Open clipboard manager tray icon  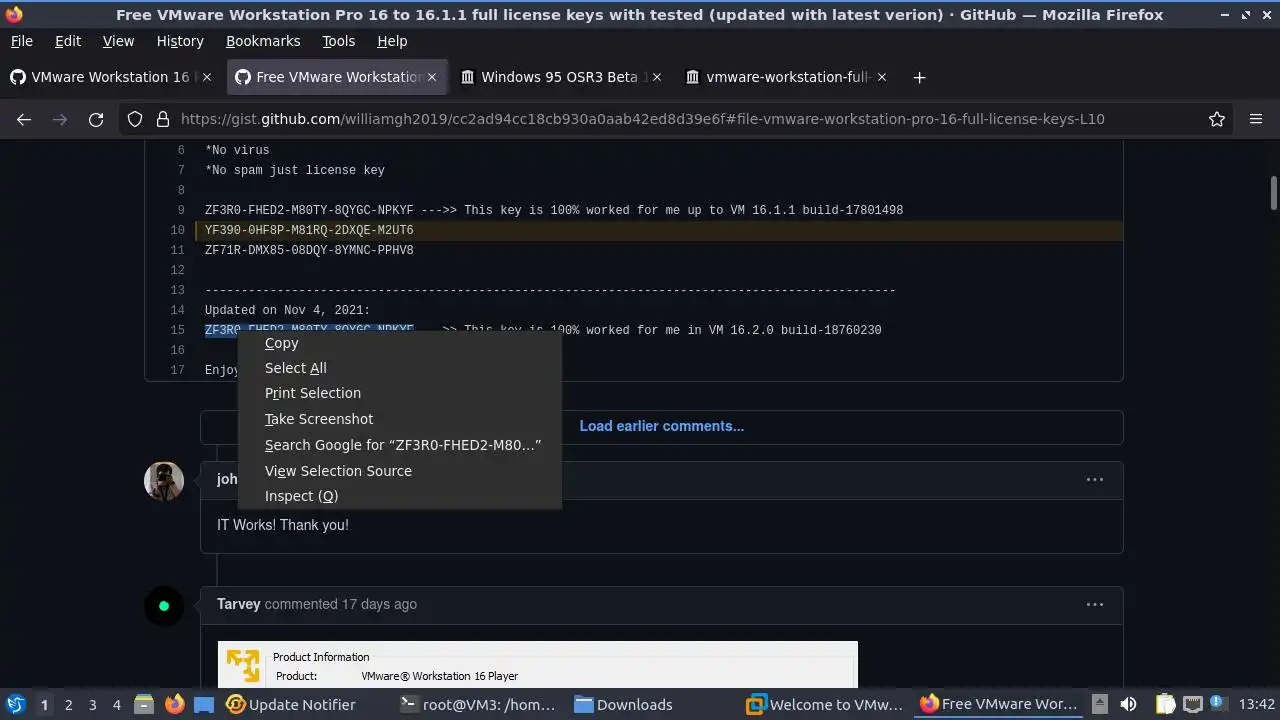[1165, 704]
